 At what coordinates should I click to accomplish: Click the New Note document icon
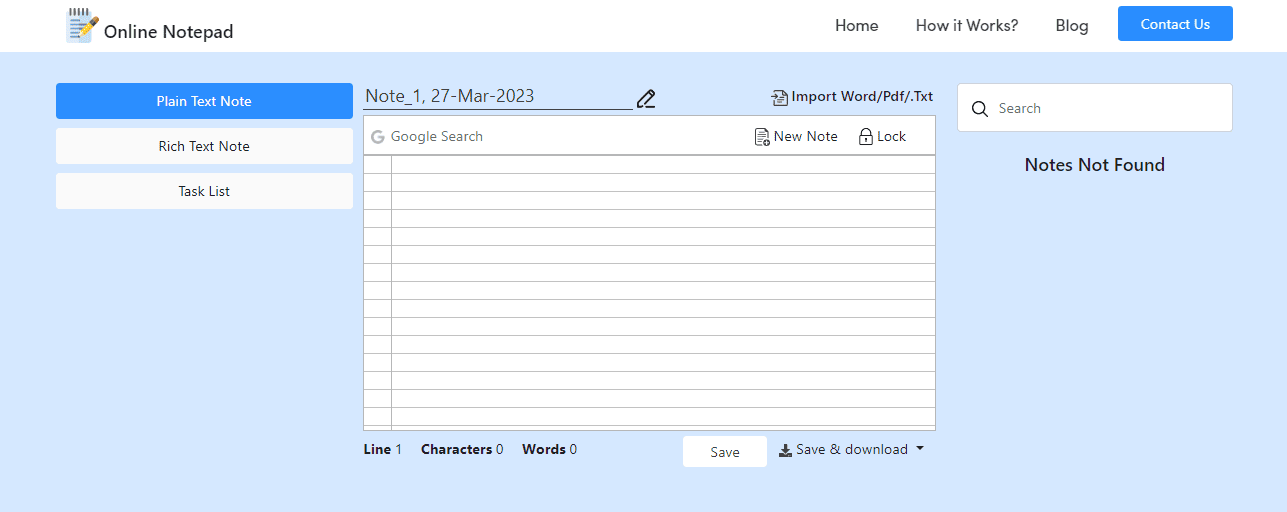pyautogui.click(x=762, y=137)
